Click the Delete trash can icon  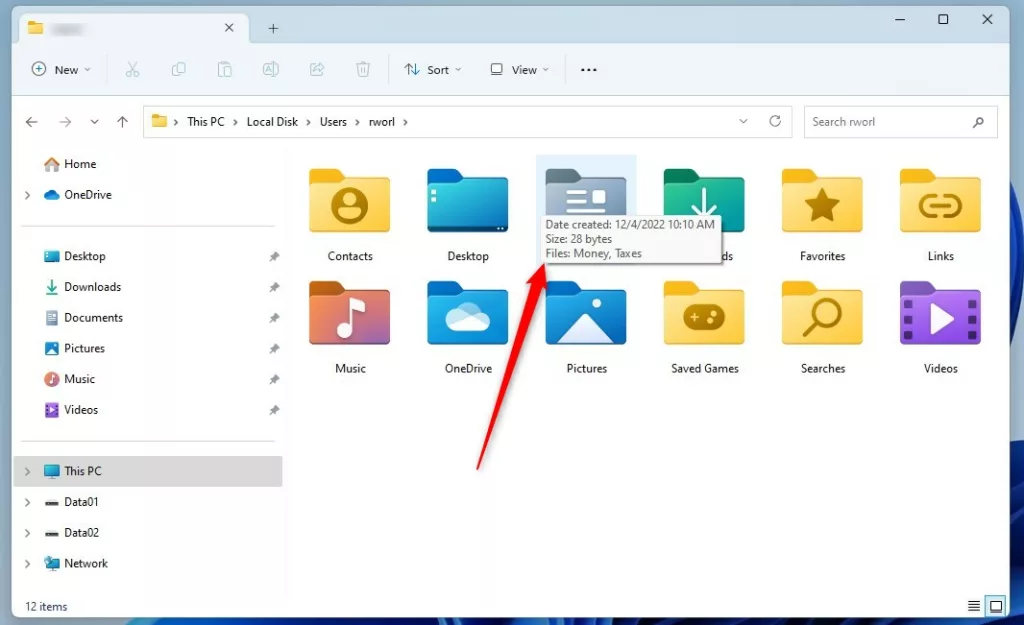[x=363, y=70]
